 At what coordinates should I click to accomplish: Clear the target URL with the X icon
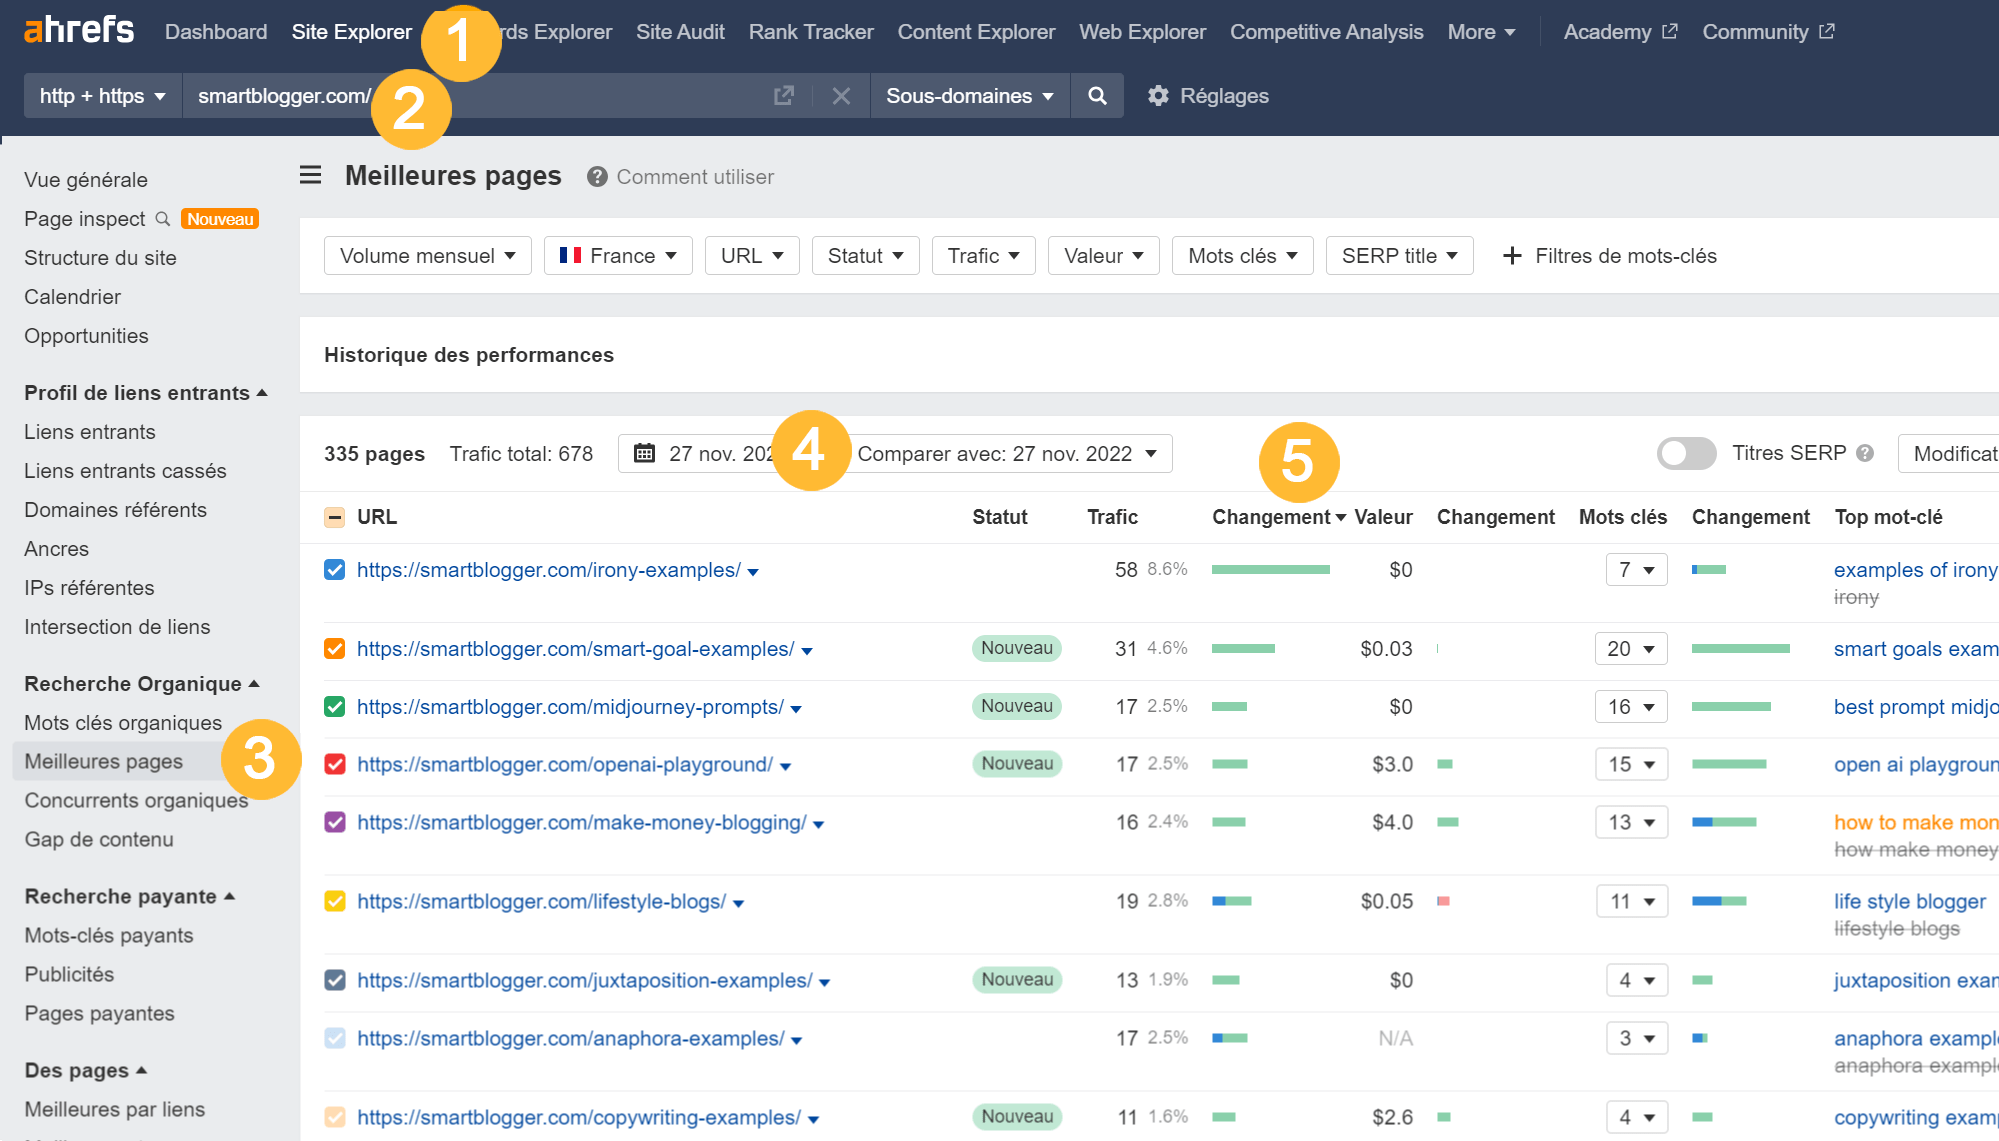coord(841,95)
